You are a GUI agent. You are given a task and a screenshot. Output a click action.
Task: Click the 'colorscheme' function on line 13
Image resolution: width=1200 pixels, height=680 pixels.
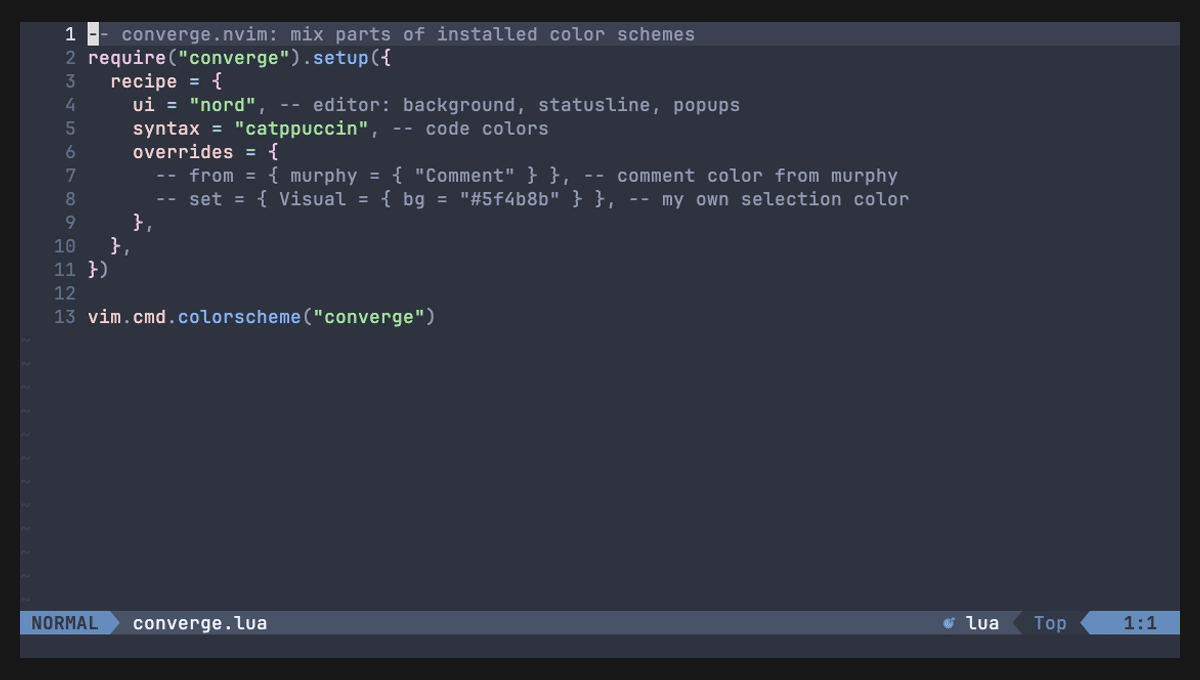(240, 317)
